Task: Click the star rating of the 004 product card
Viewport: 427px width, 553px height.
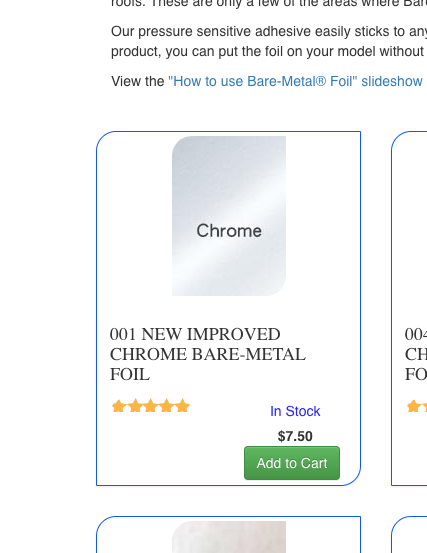Action: pos(417,406)
